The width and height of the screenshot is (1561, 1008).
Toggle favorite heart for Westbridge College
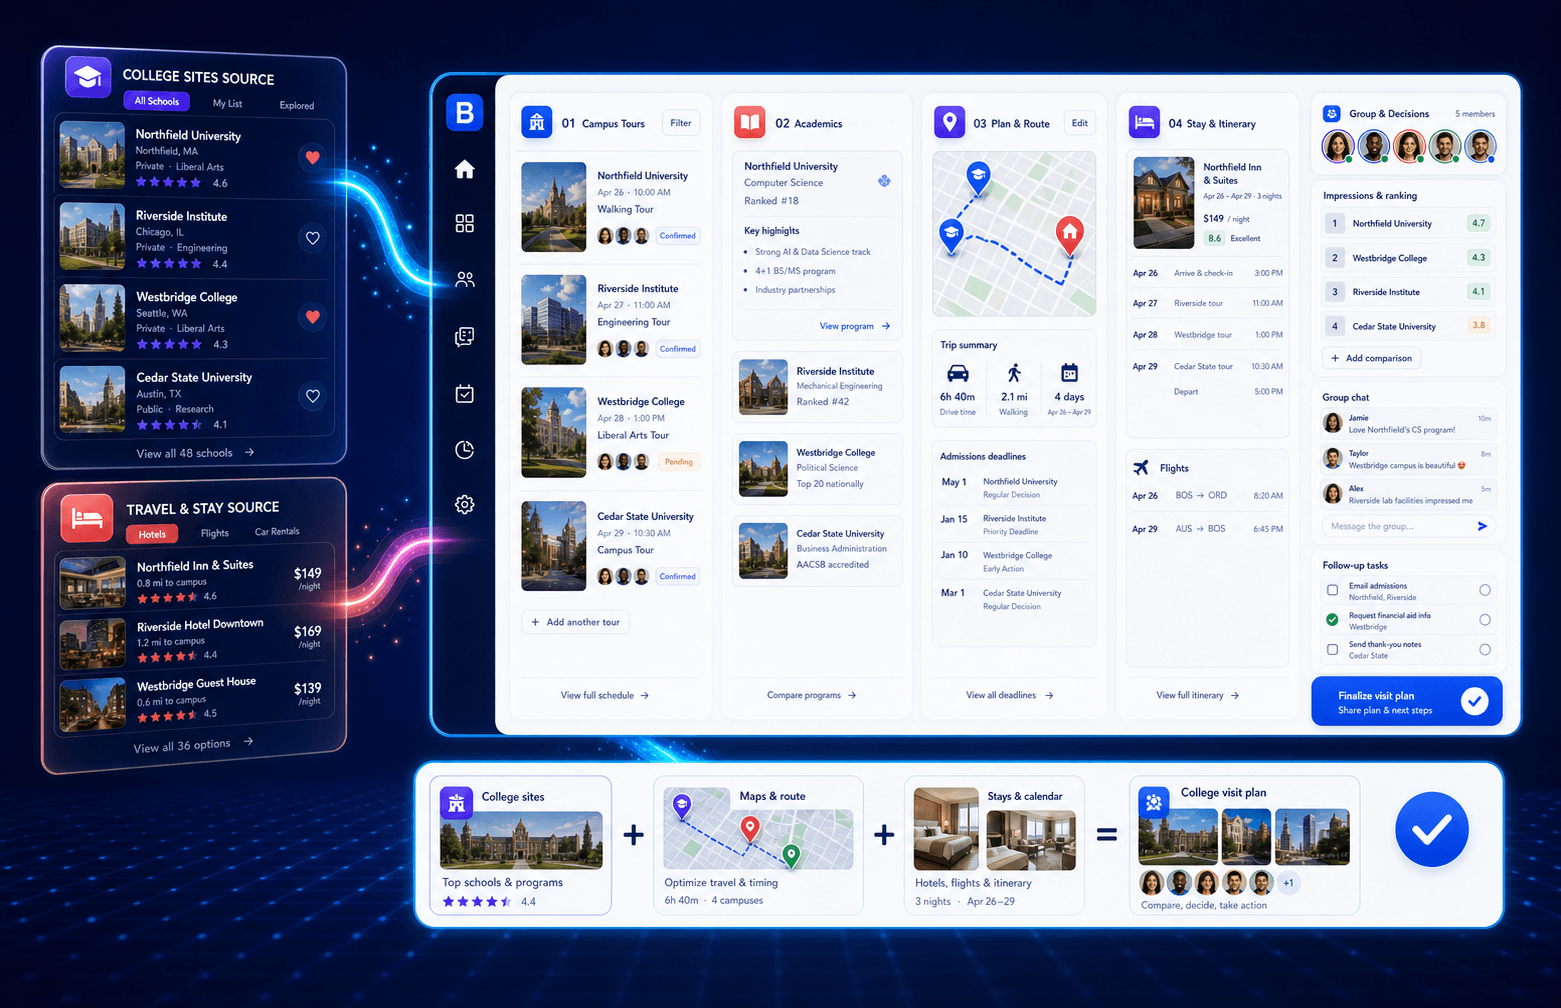point(313,317)
